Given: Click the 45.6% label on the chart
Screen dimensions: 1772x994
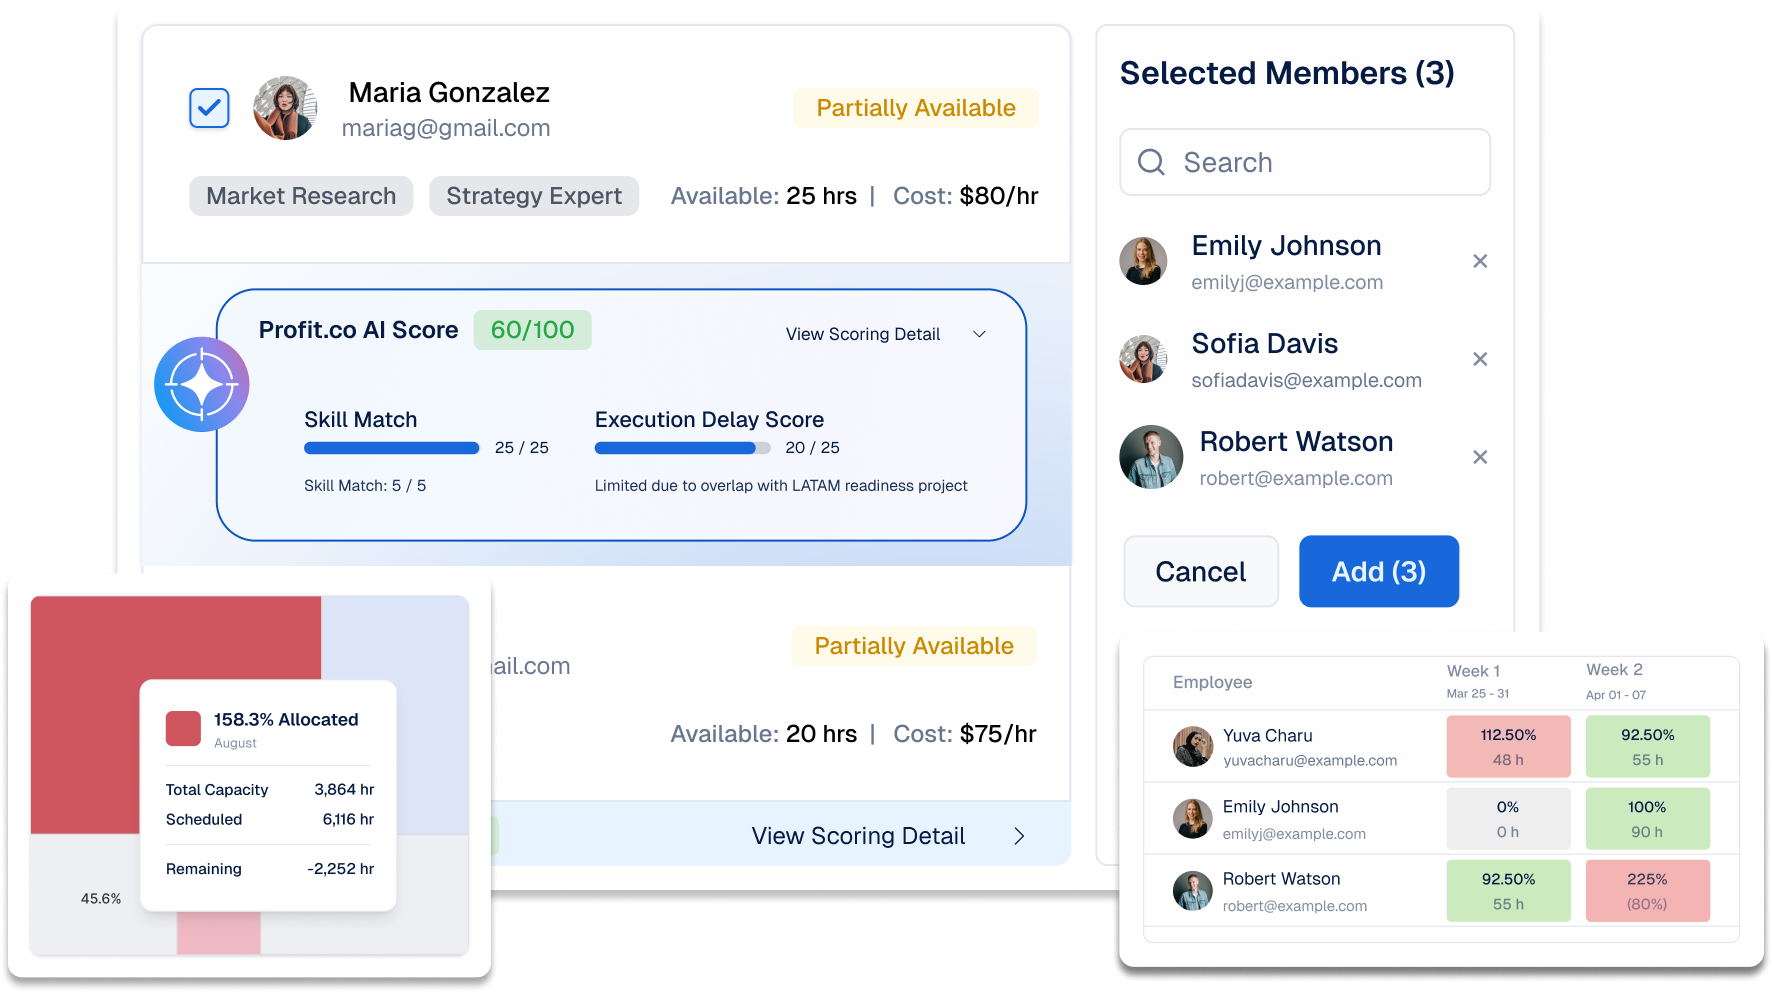Looking at the screenshot, I should tap(101, 898).
